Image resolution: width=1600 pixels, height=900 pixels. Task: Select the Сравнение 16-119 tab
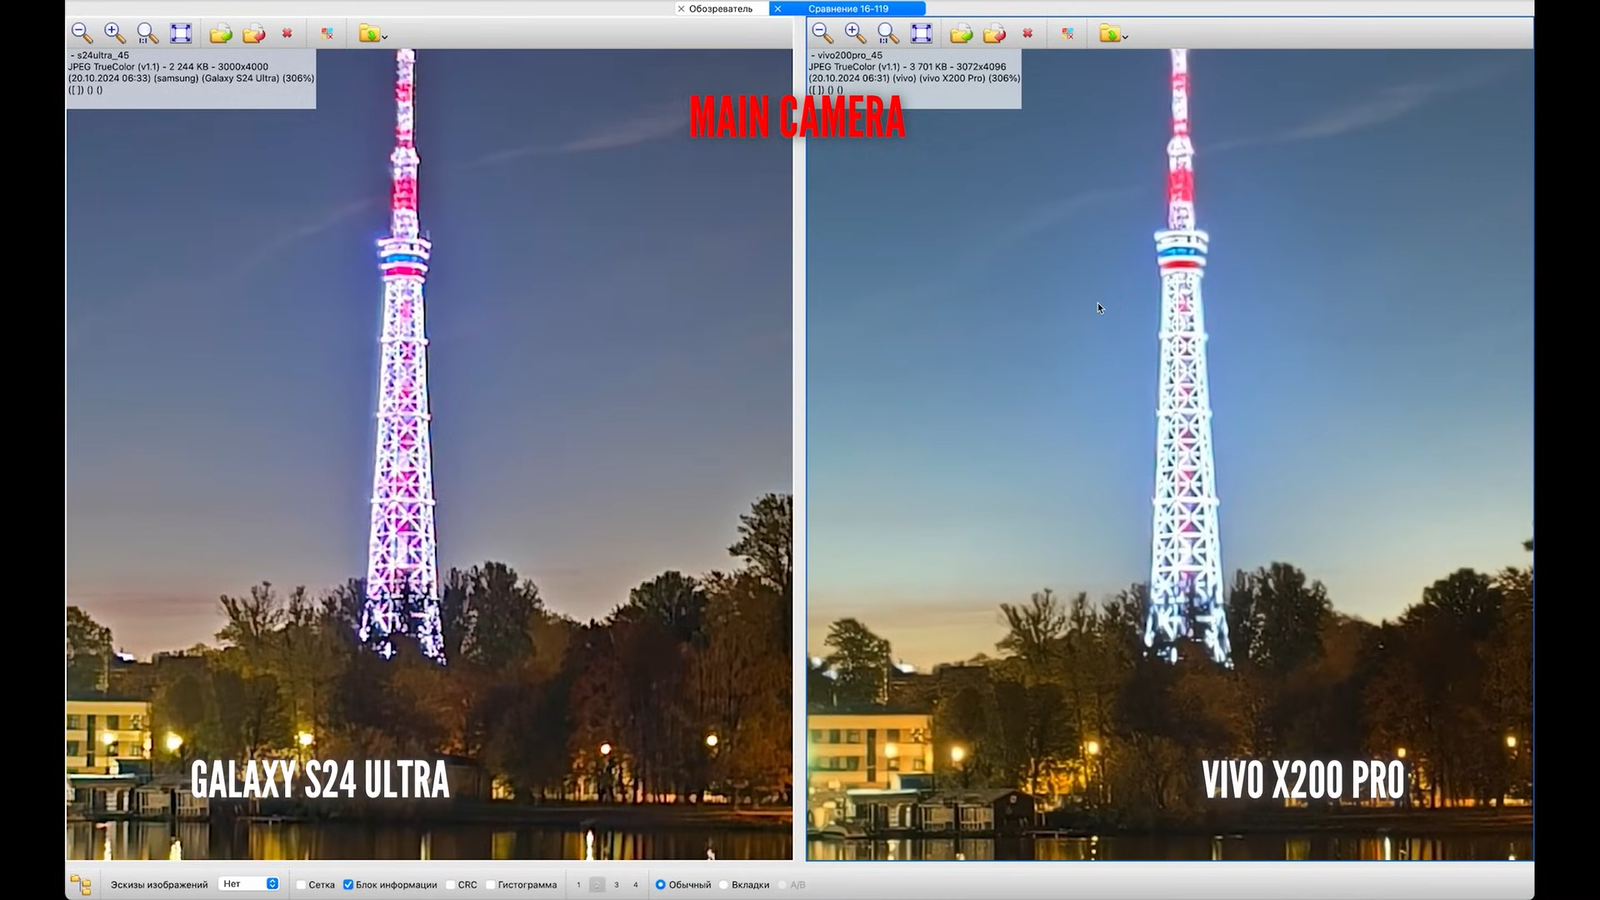[x=848, y=8]
